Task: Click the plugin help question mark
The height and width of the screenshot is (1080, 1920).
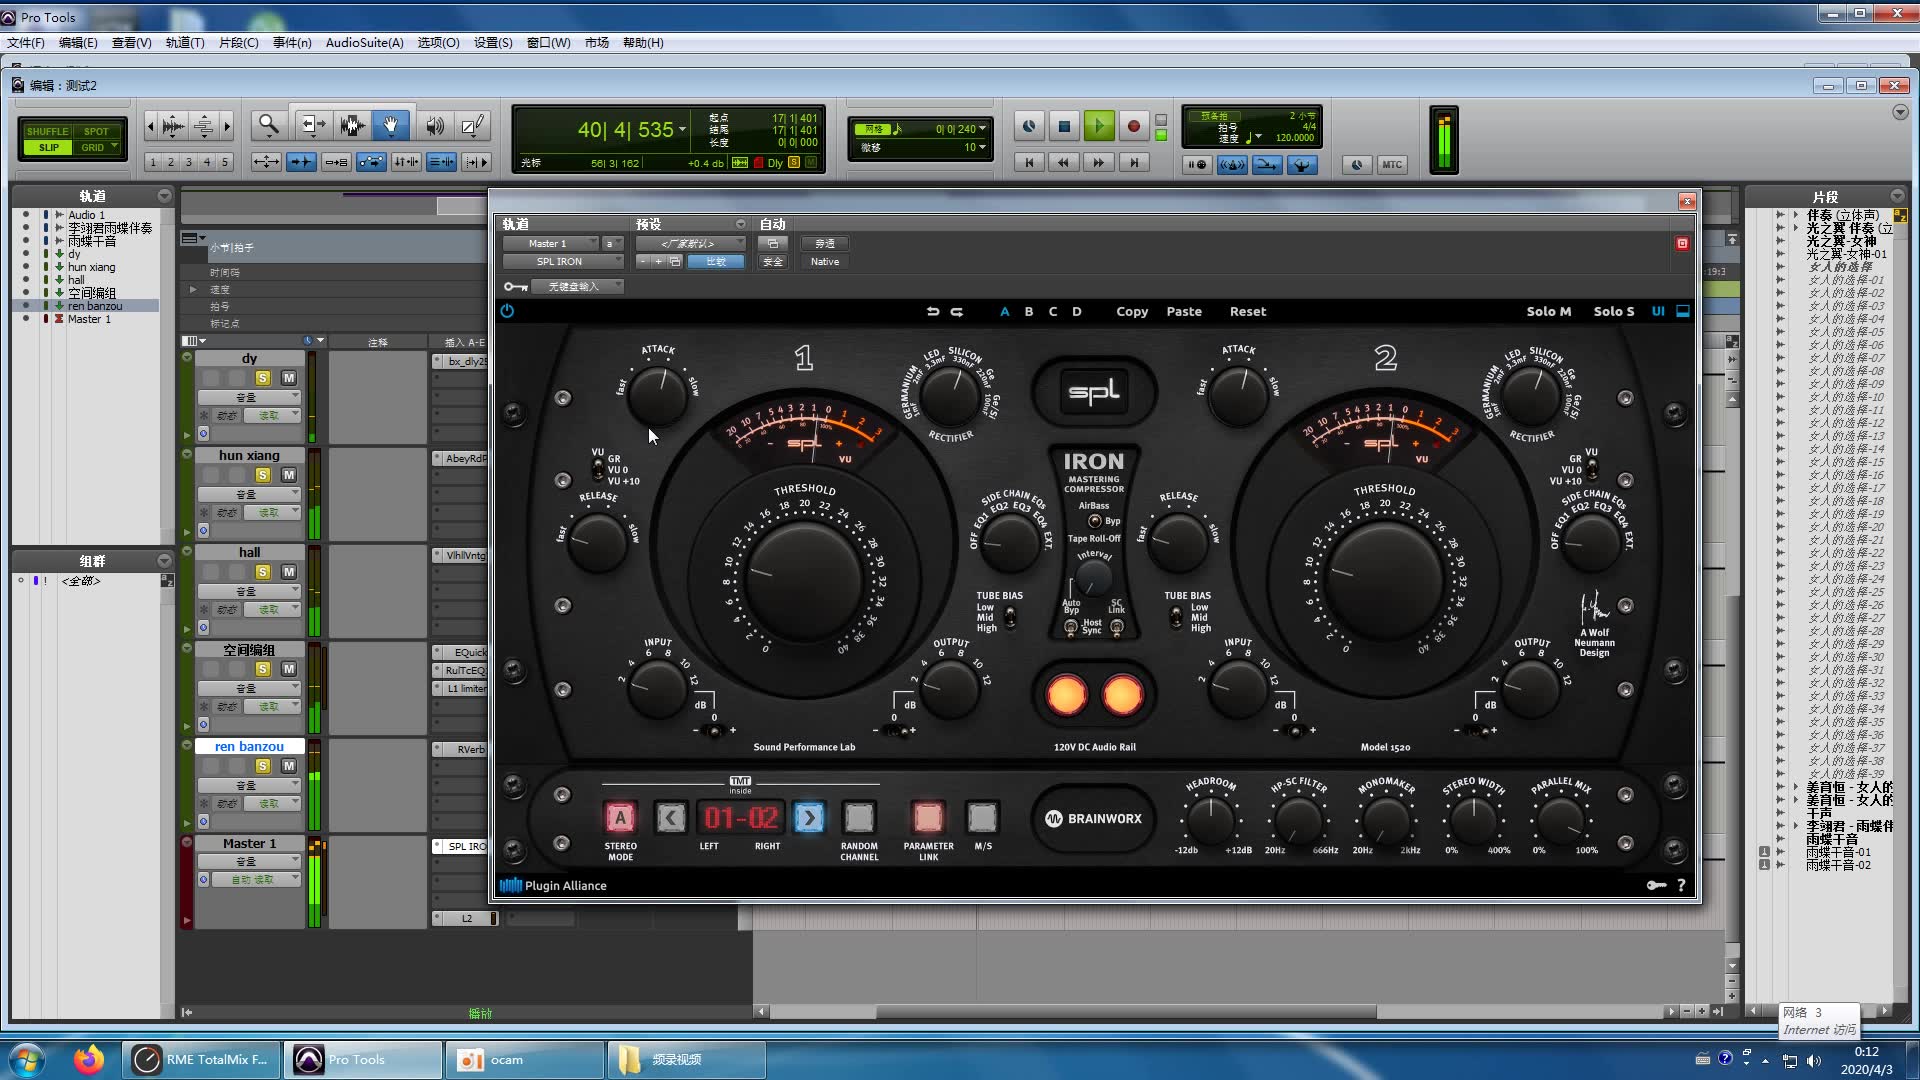Action: point(1681,885)
